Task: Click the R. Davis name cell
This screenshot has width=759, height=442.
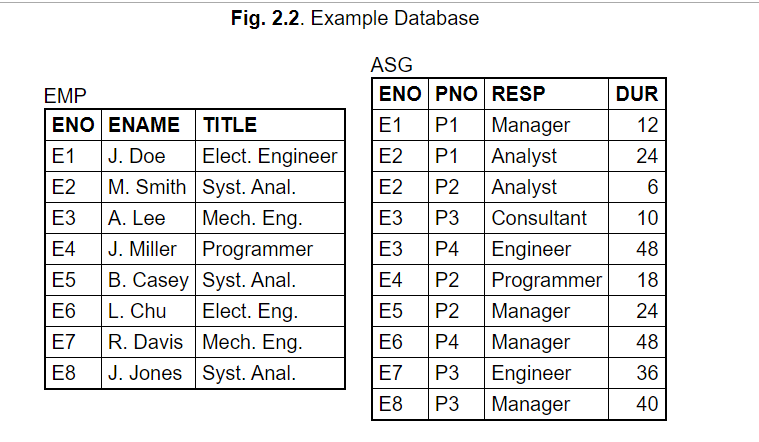Action: click(149, 342)
